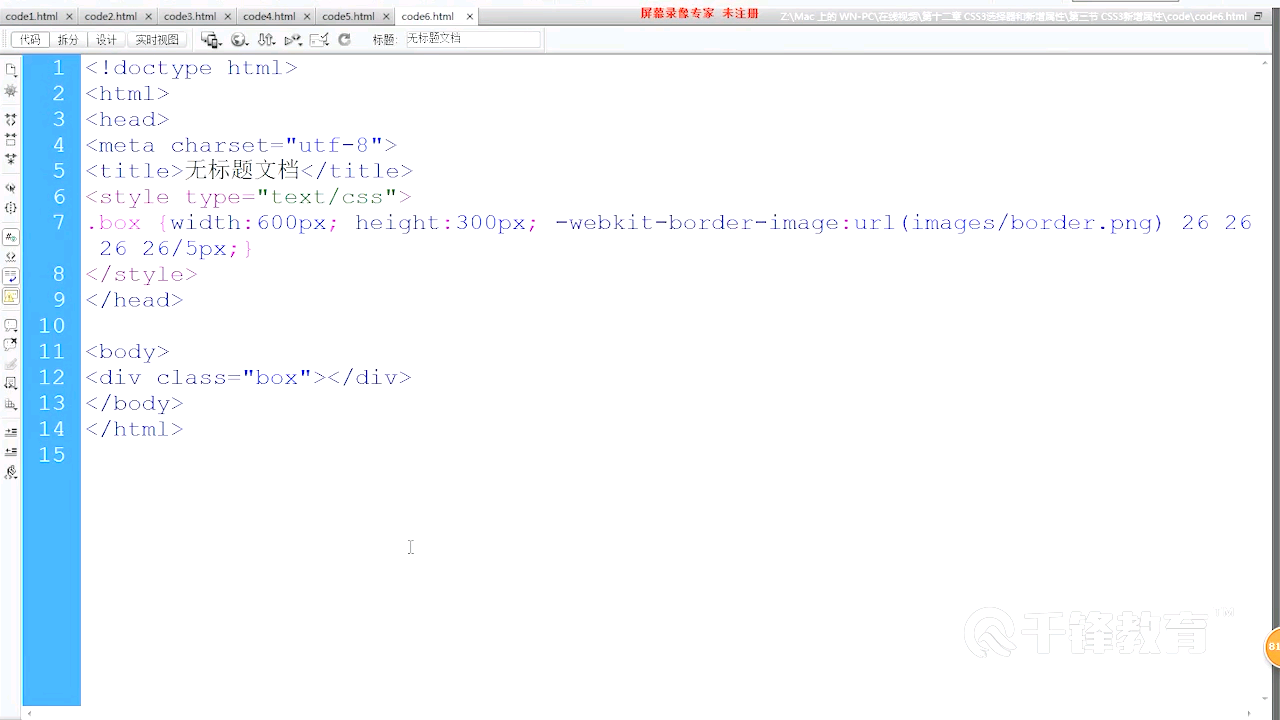Close the code2.html tab
1280x720 pixels.
pyautogui.click(x=148, y=17)
